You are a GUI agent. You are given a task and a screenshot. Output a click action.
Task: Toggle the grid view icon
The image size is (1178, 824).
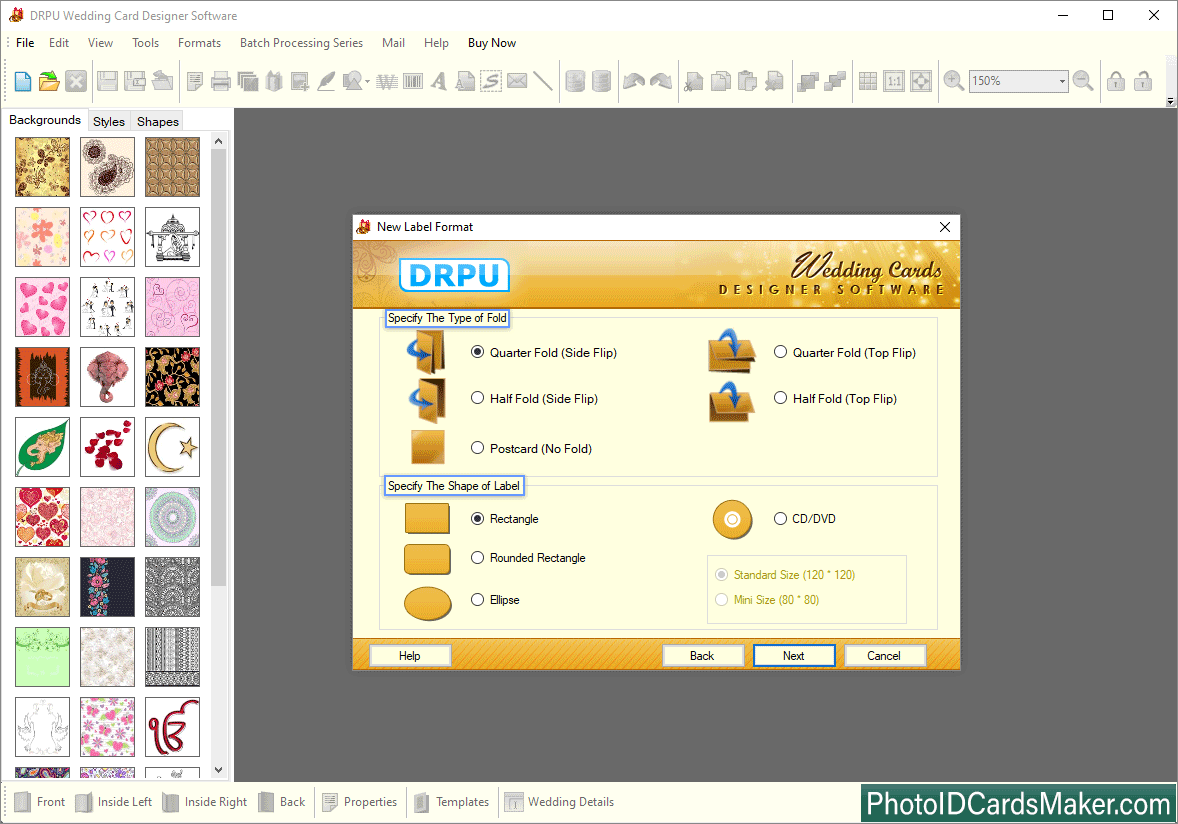(x=868, y=81)
